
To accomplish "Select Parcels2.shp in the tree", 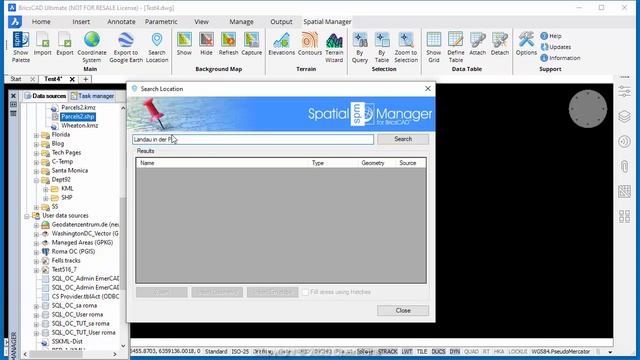I will click(78, 117).
